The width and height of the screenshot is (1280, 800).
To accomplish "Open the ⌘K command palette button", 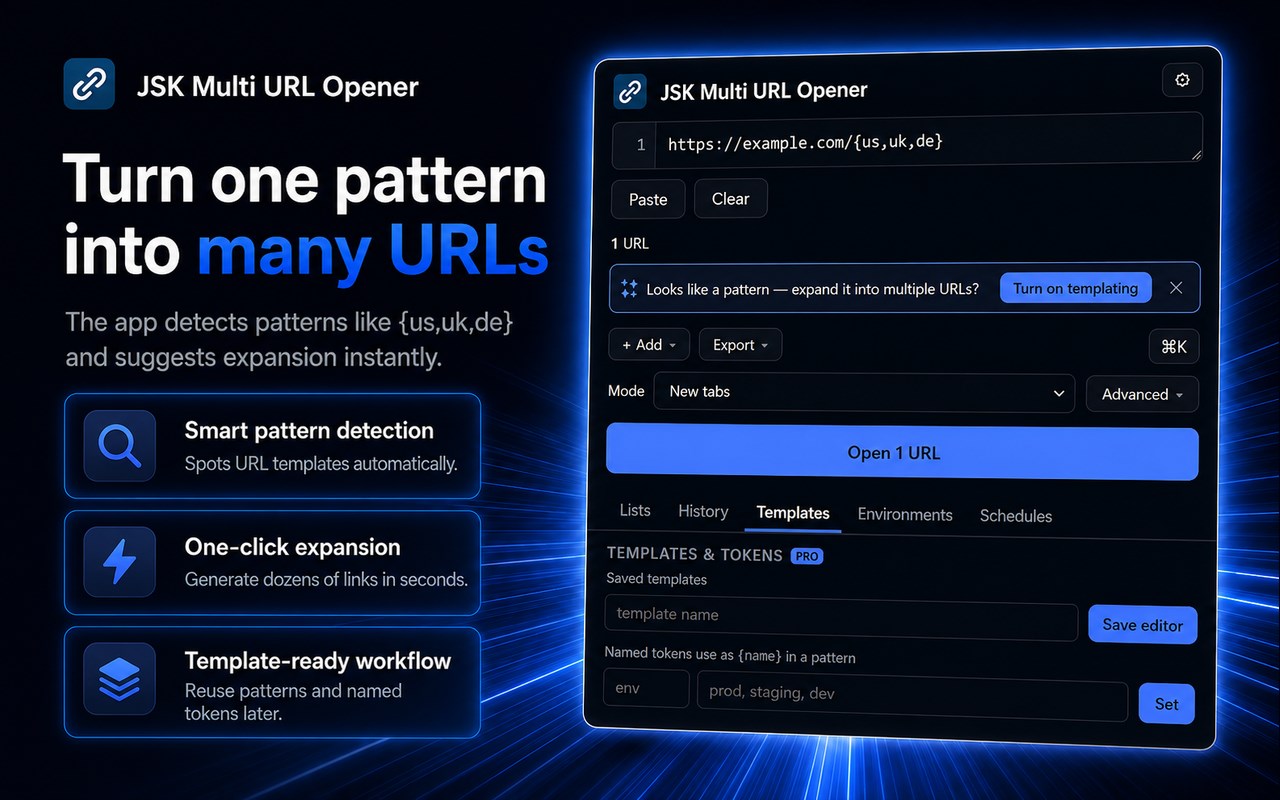I will [x=1174, y=347].
